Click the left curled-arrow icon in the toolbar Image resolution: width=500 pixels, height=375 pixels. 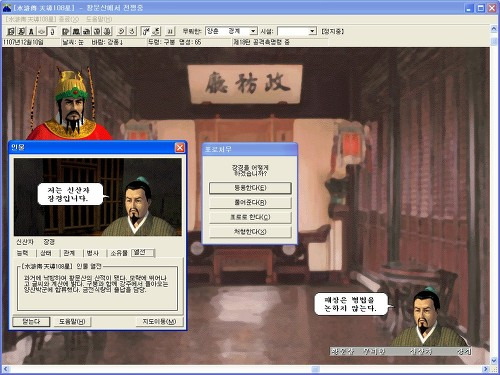[121, 31]
